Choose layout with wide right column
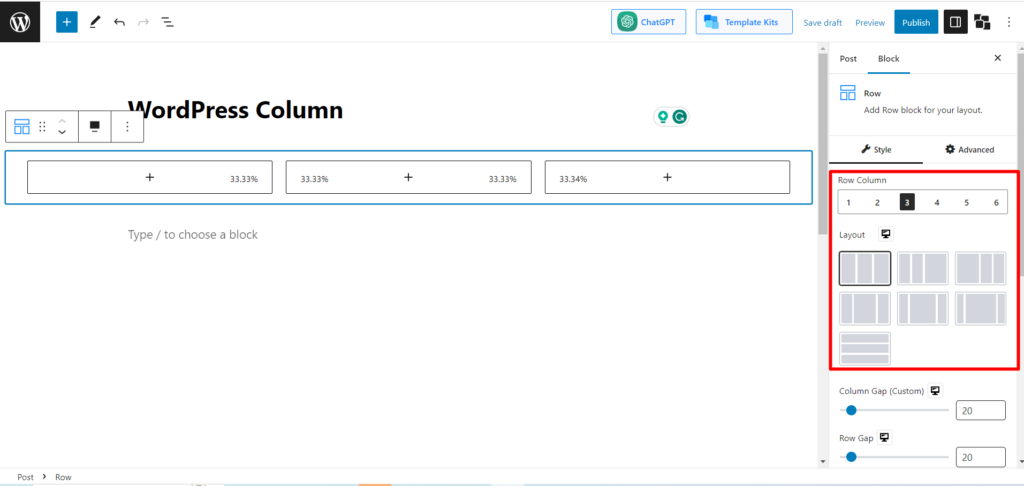 tap(923, 268)
